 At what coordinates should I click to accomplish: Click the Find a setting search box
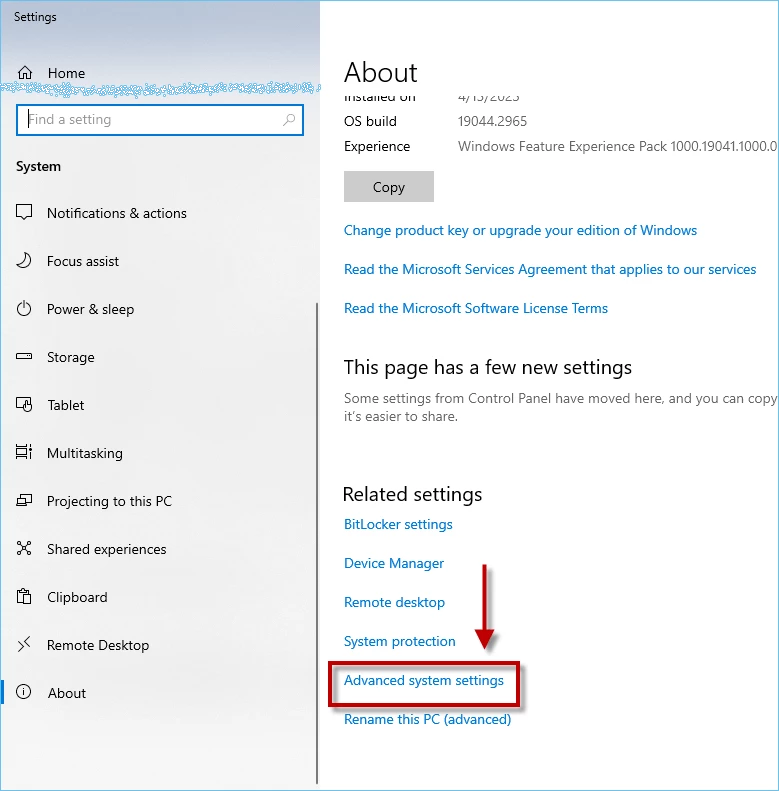[159, 120]
